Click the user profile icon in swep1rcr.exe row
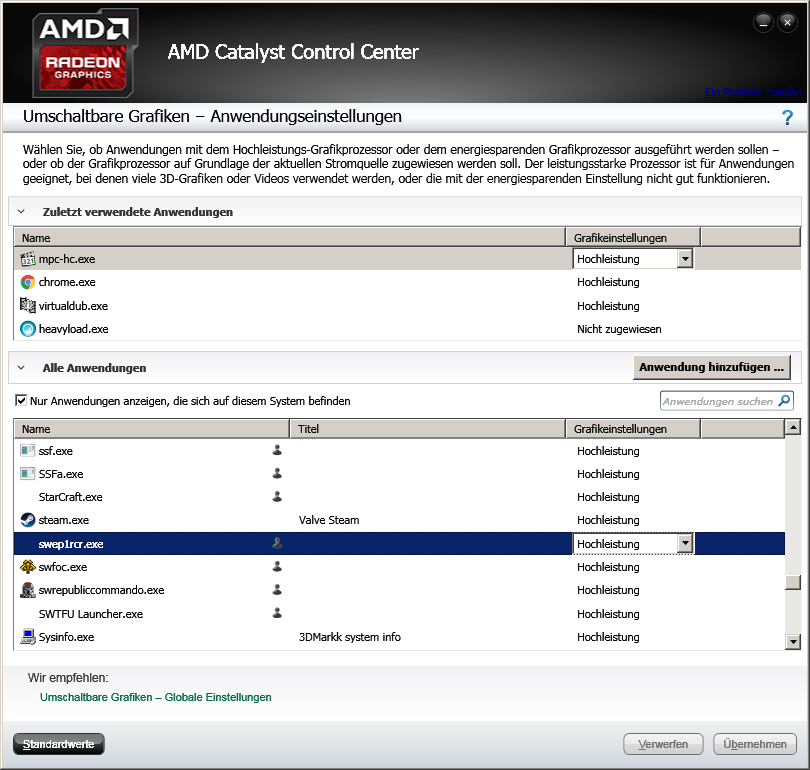Viewport: 810px width, 770px height. point(277,543)
